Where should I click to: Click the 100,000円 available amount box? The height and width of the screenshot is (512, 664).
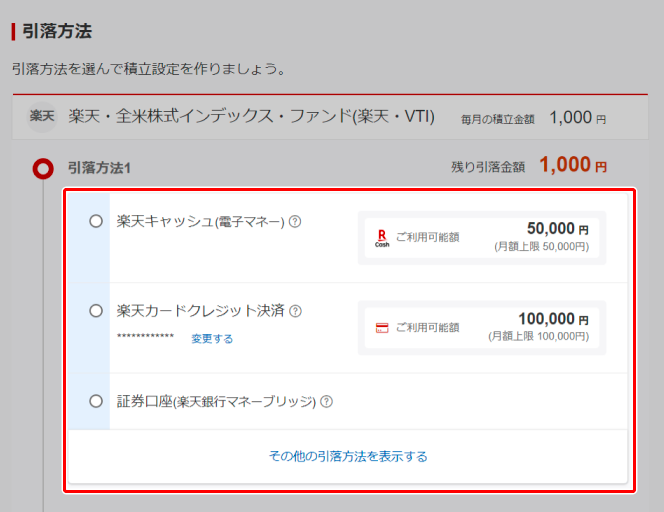pos(481,327)
